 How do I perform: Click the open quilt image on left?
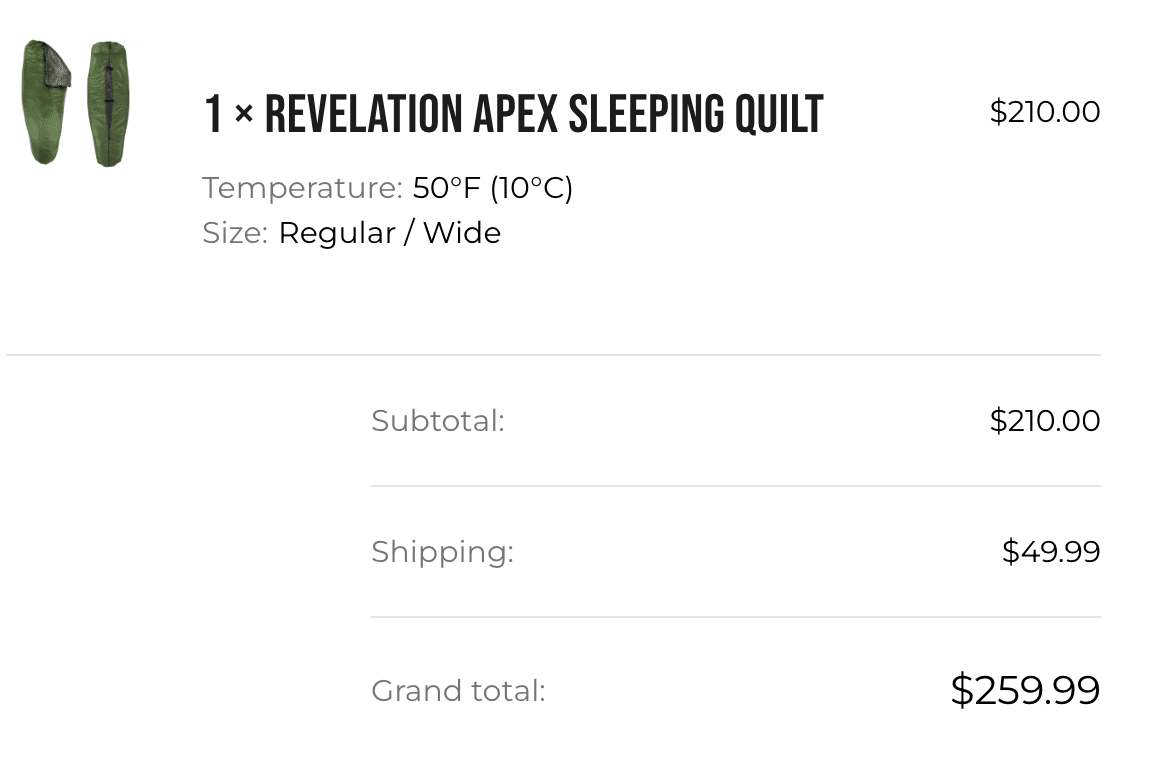pyautogui.click(x=46, y=102)
